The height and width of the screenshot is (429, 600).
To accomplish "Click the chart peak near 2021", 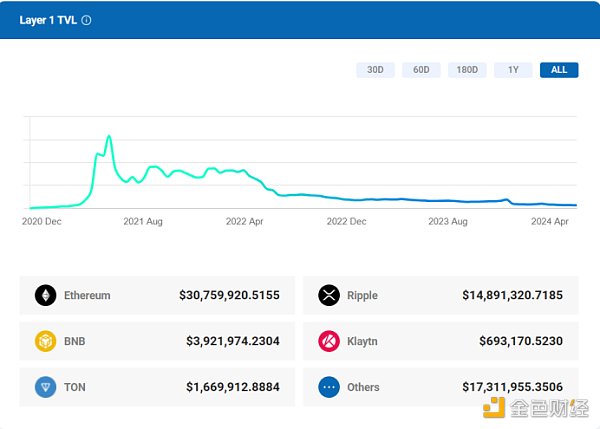I will pyautogui.click(x=108, y=136).
